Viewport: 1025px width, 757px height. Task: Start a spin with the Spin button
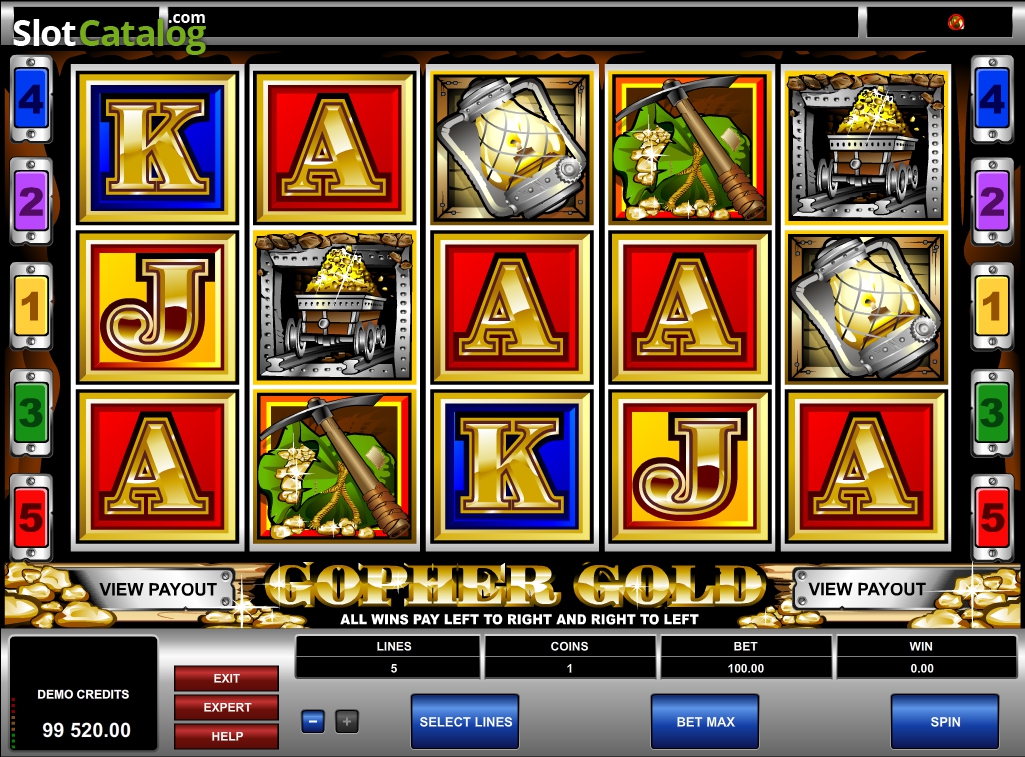[x=945, y=722]
